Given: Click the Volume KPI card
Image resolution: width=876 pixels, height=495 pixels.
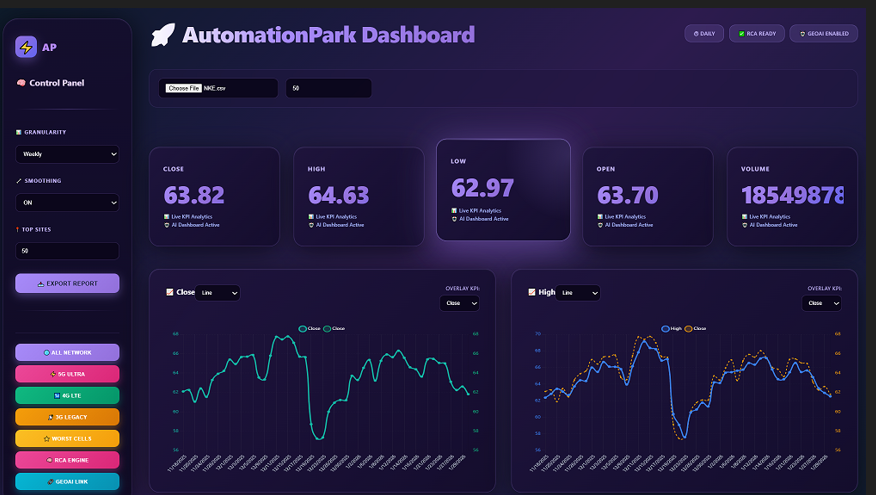Looking at the screenshot, I should (x=792, y=197).
